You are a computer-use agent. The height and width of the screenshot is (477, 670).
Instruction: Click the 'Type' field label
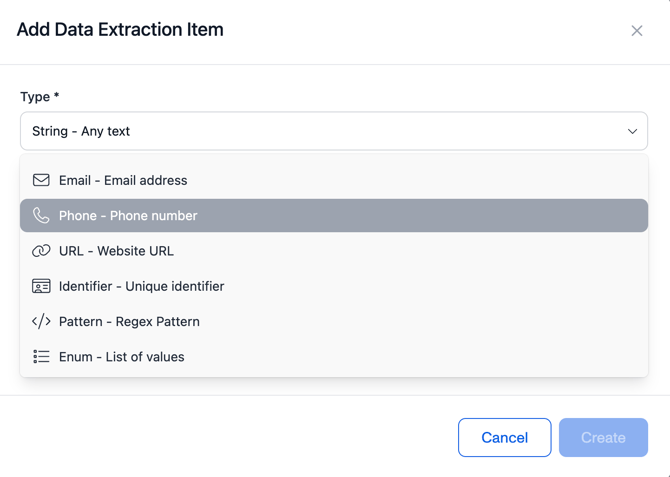click(35, 97)
